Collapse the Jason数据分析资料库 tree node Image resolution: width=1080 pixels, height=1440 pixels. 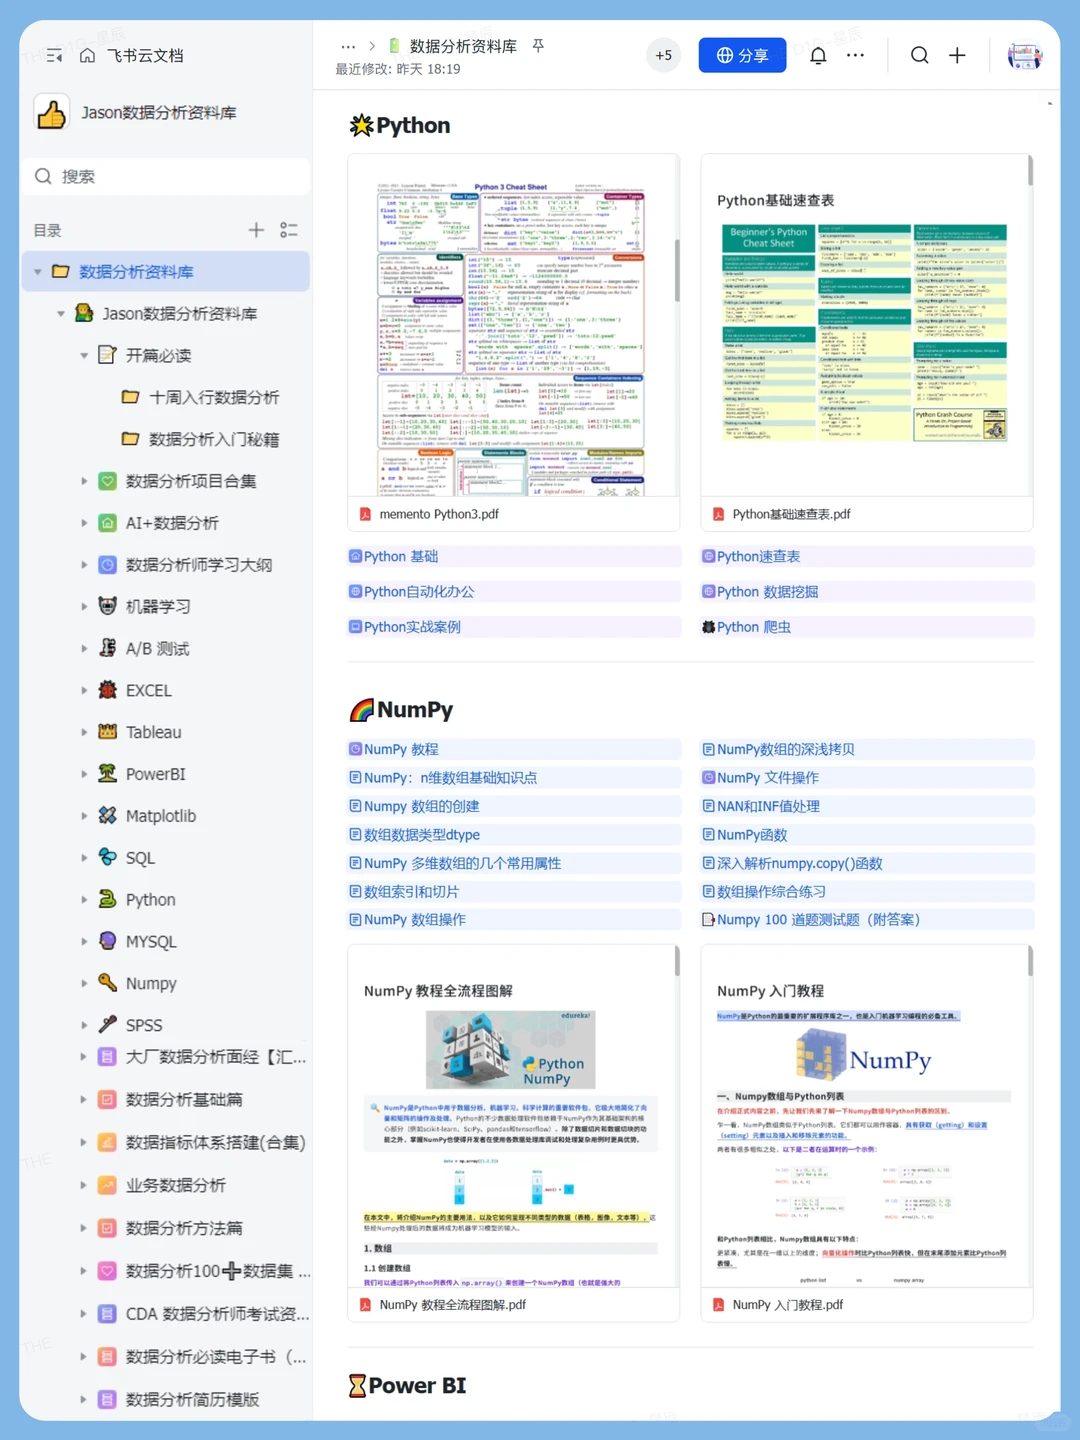click(61, 314)
